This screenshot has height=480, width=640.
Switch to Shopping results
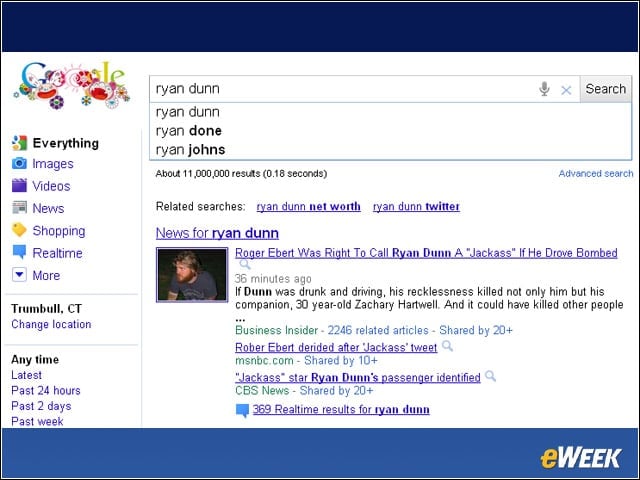[x=59, y=231]
